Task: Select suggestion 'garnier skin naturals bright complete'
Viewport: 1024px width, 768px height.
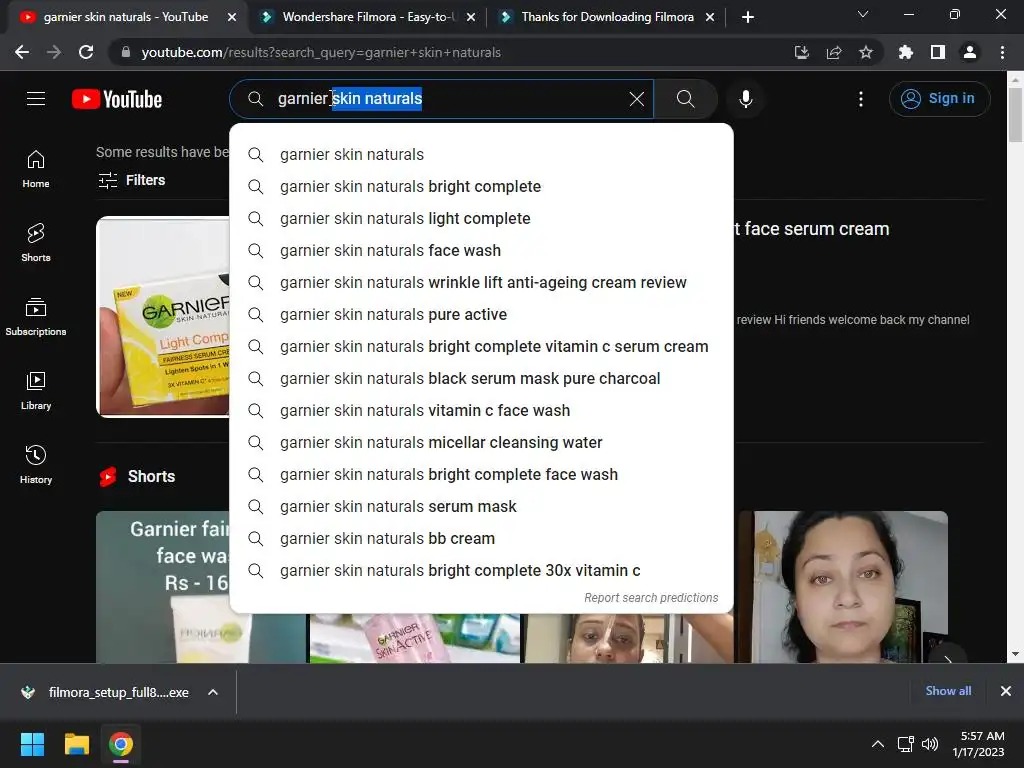Action: coord(481,187)
